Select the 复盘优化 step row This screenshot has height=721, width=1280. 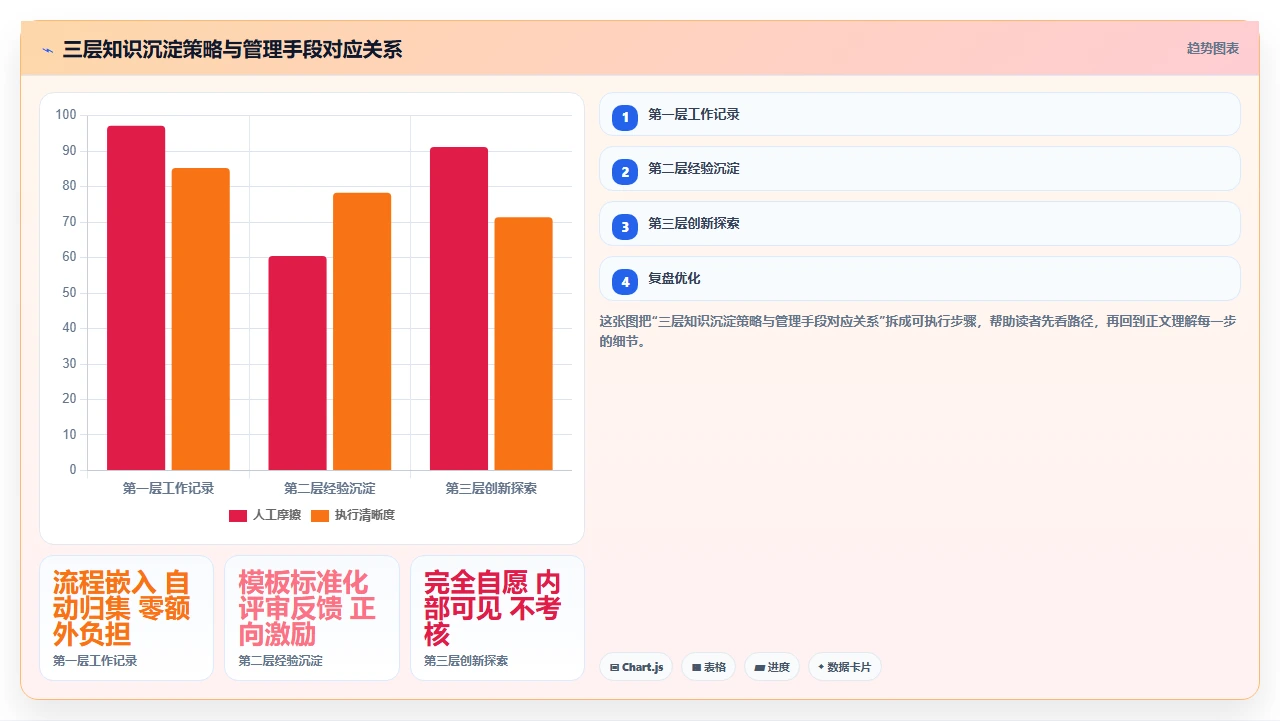920,279
